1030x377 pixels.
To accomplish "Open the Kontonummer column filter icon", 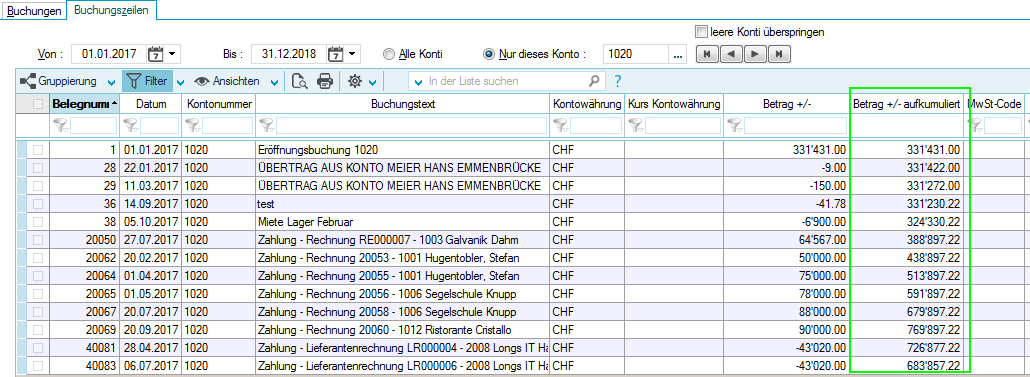I will pos(193,124).
